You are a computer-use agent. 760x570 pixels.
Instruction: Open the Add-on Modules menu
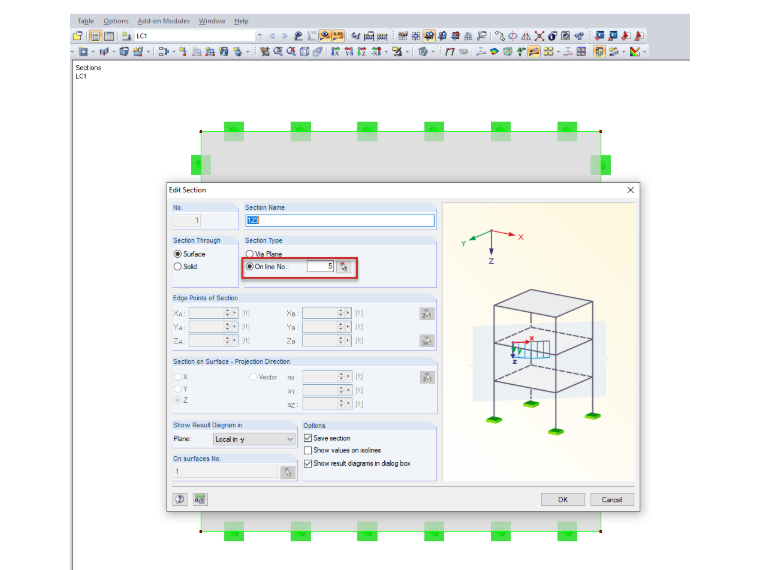click(163, 21)
